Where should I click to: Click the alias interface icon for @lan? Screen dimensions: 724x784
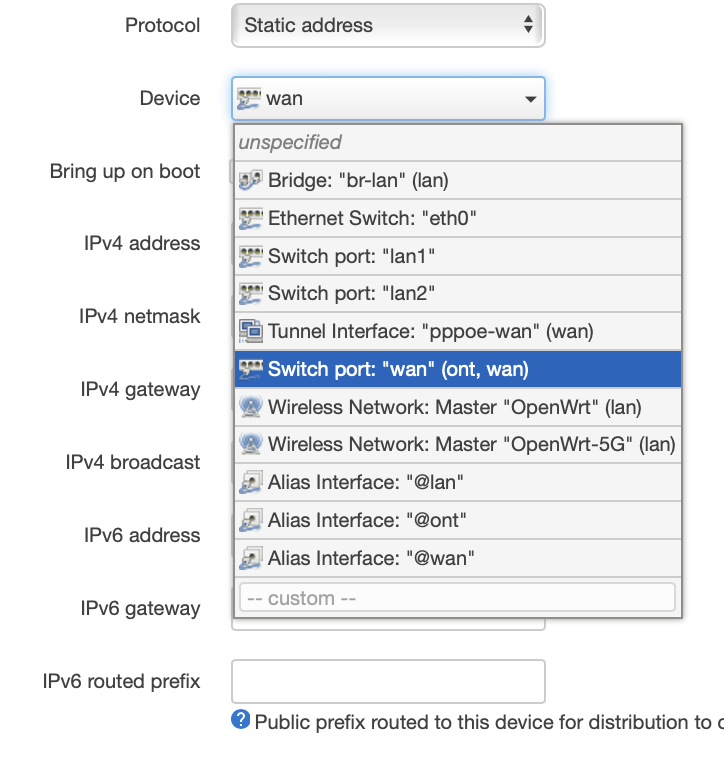[x=250, y=482]
